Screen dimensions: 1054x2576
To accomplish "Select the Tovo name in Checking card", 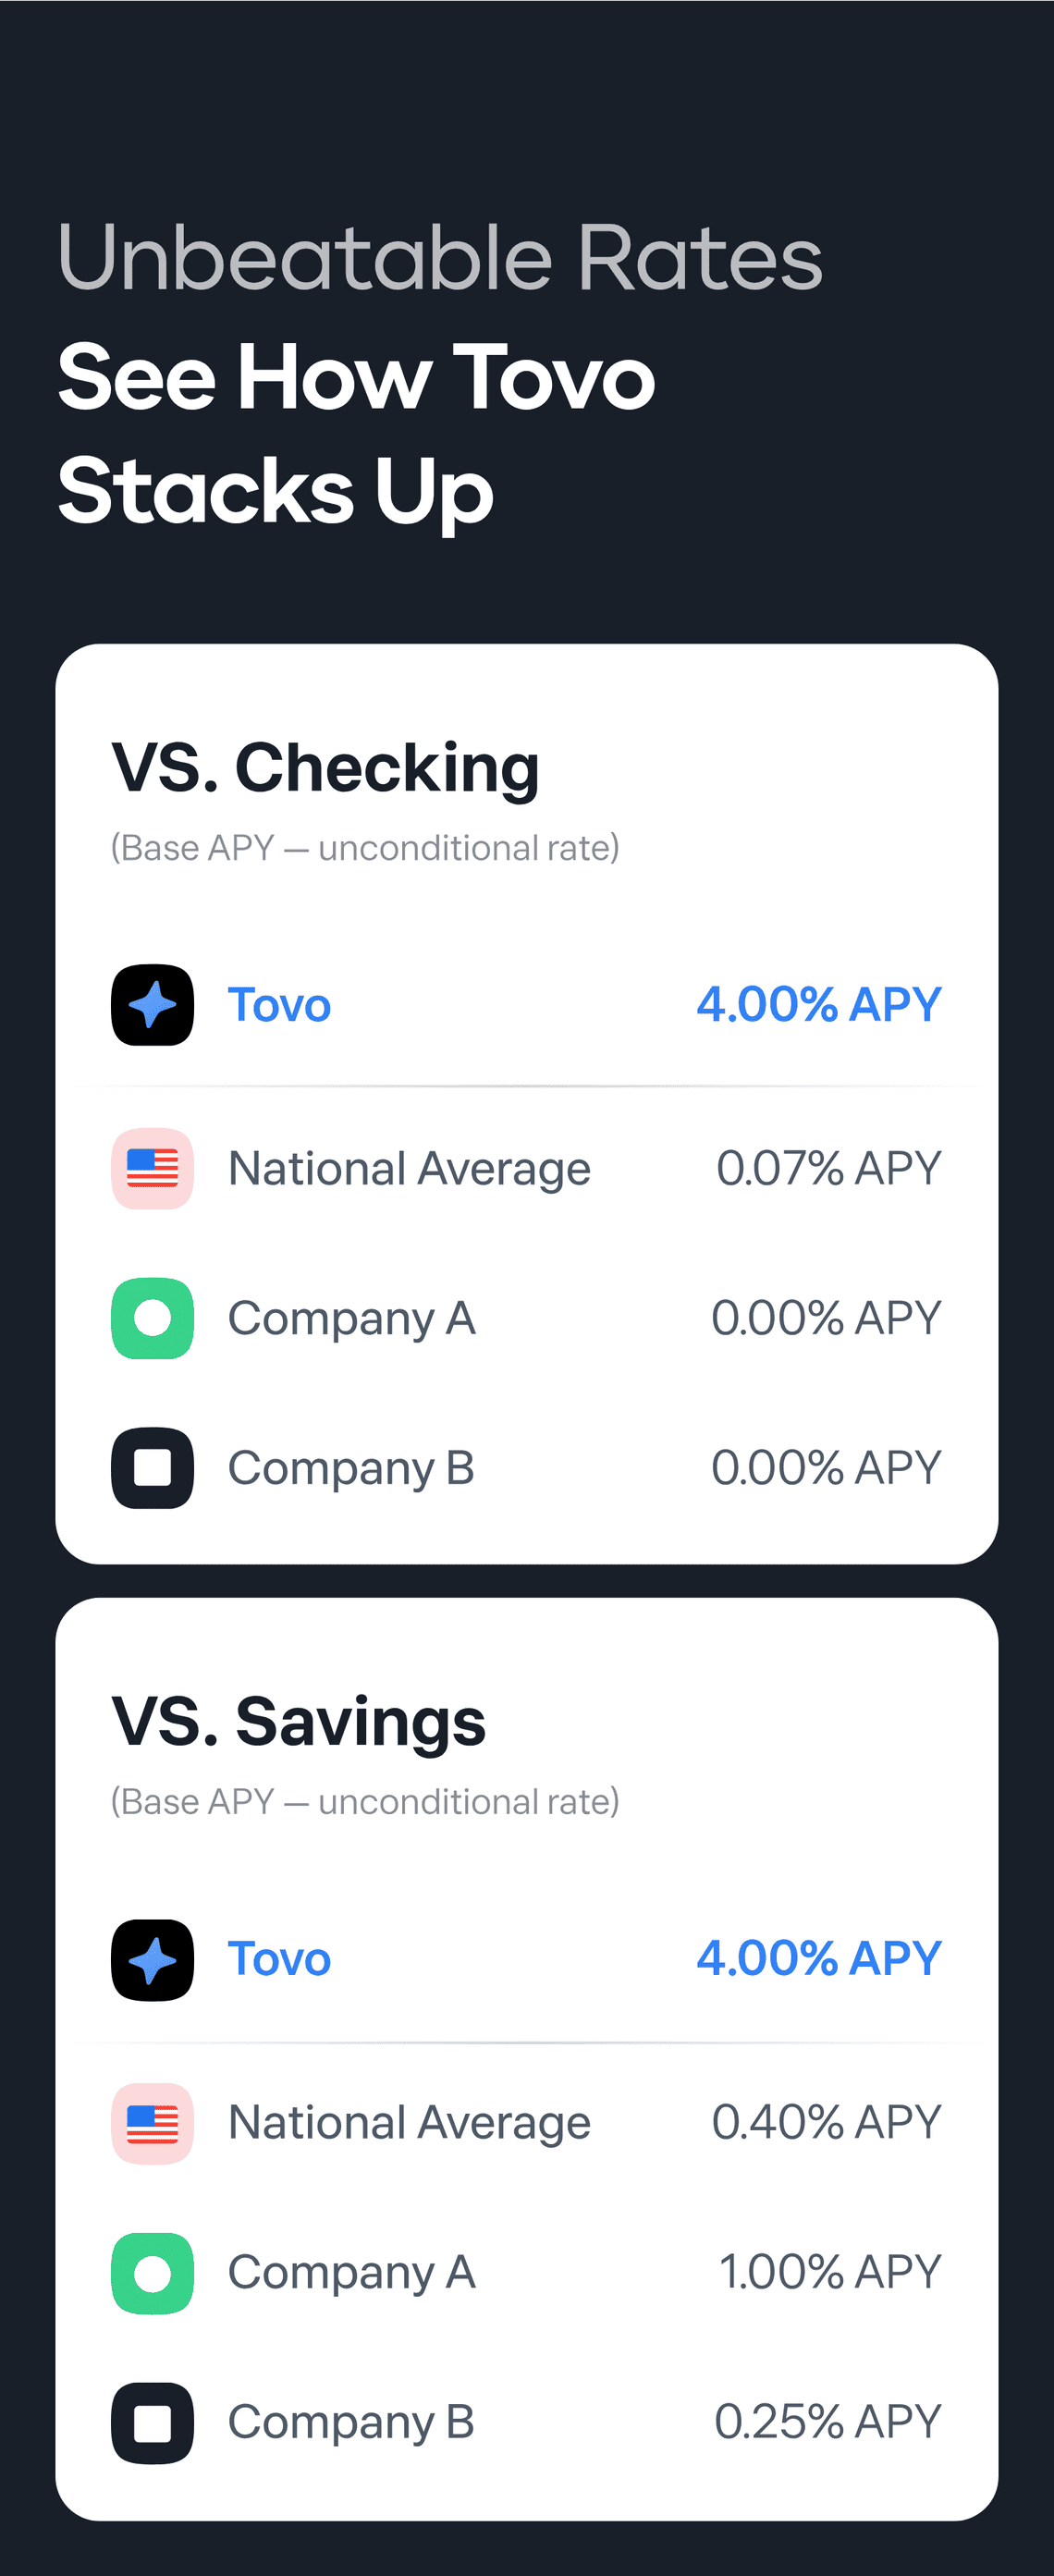I will point(279,1005).
